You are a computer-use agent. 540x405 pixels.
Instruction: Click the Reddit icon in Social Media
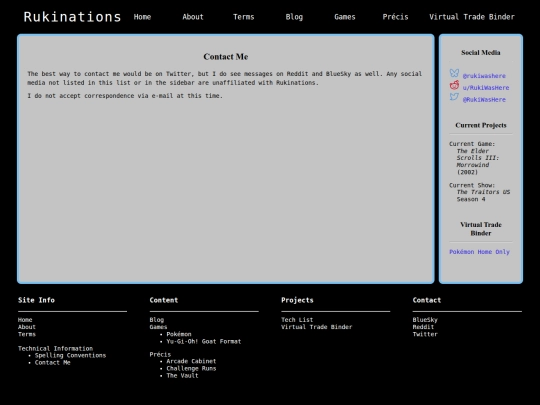tap(454, 85)
